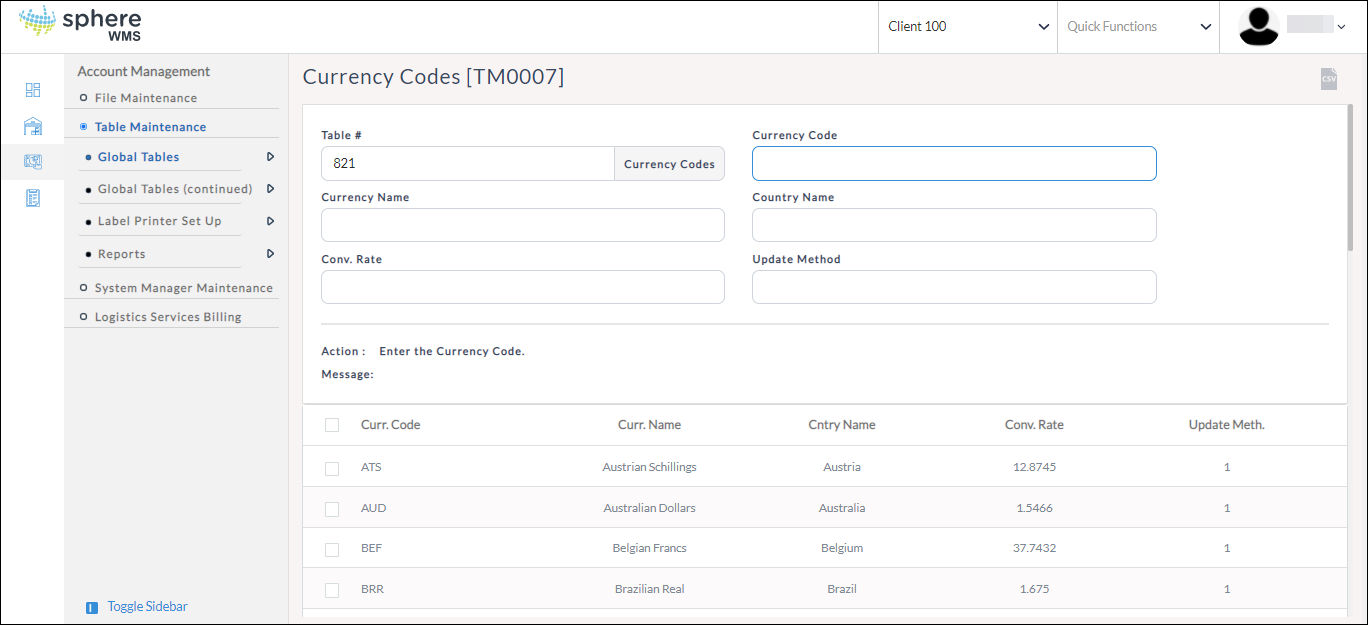Click the Toggle Sidebar icon

pos(92,607)
